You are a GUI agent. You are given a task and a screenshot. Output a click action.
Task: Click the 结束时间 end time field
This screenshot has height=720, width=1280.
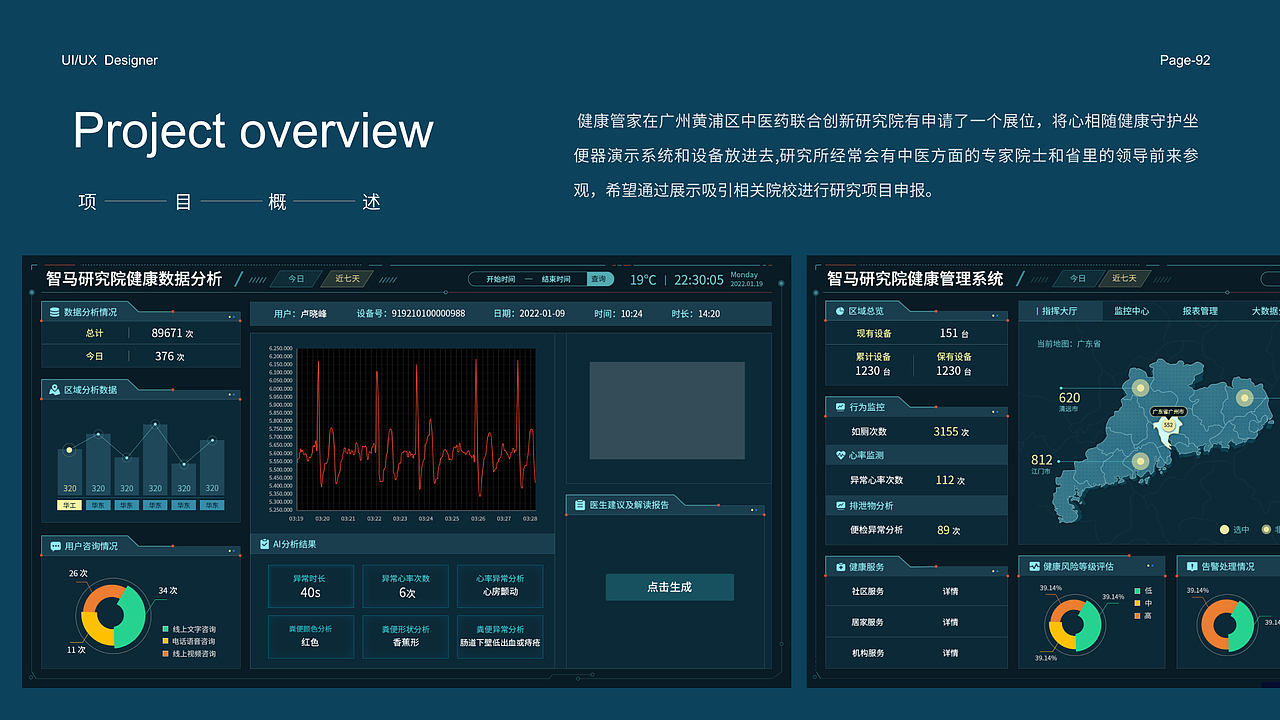pyautogui.click(x=556, y=279)
